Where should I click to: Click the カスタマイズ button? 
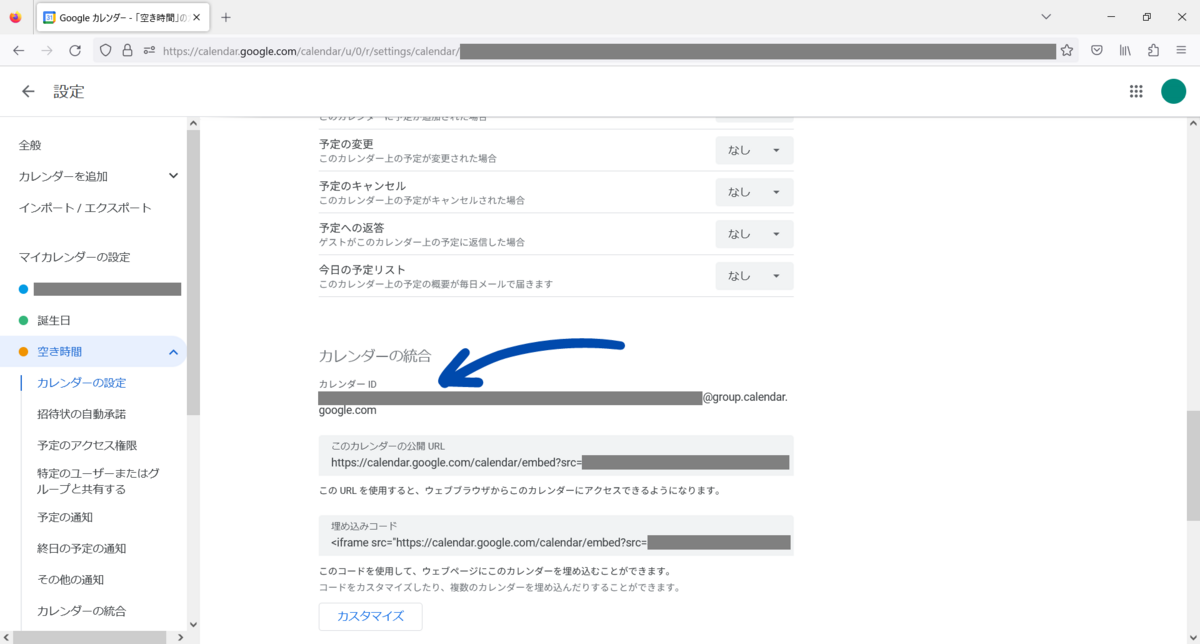click(371, 616)
